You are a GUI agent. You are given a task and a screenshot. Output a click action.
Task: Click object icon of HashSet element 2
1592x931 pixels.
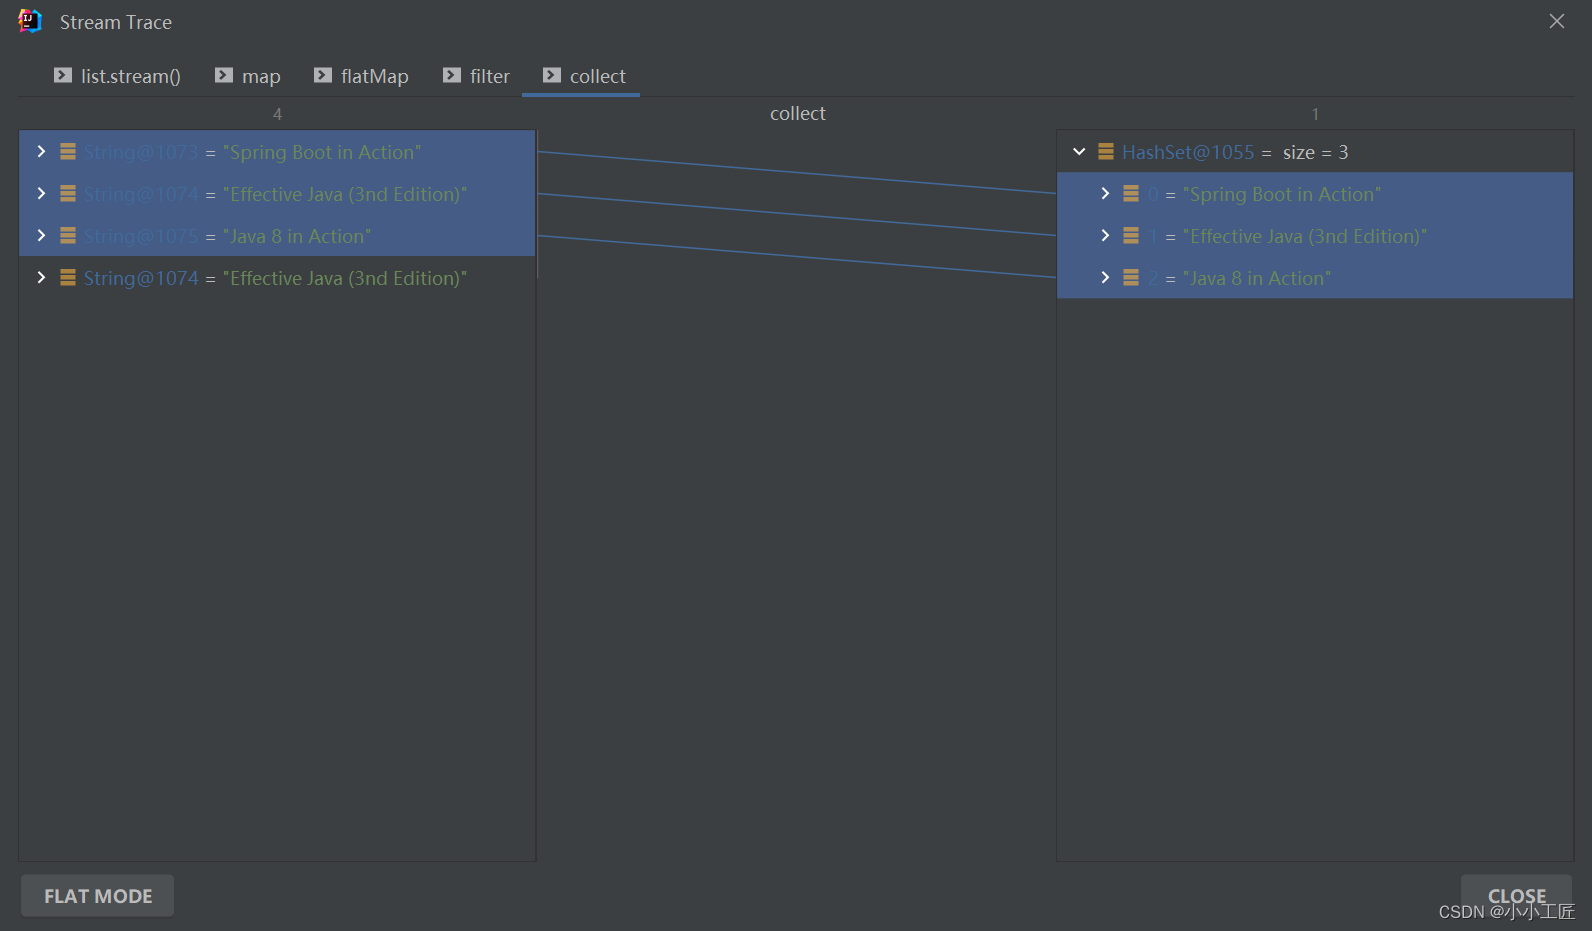[x=1131, y=278]
